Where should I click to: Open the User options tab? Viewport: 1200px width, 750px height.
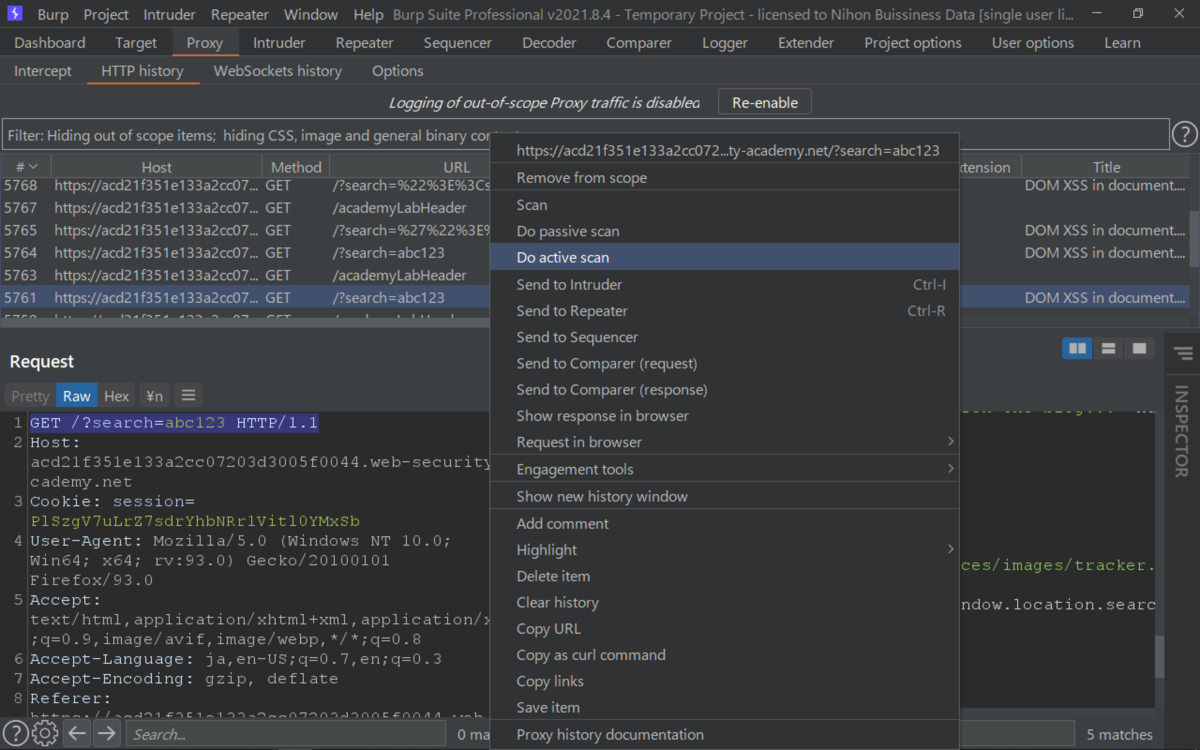(1033, 43)
